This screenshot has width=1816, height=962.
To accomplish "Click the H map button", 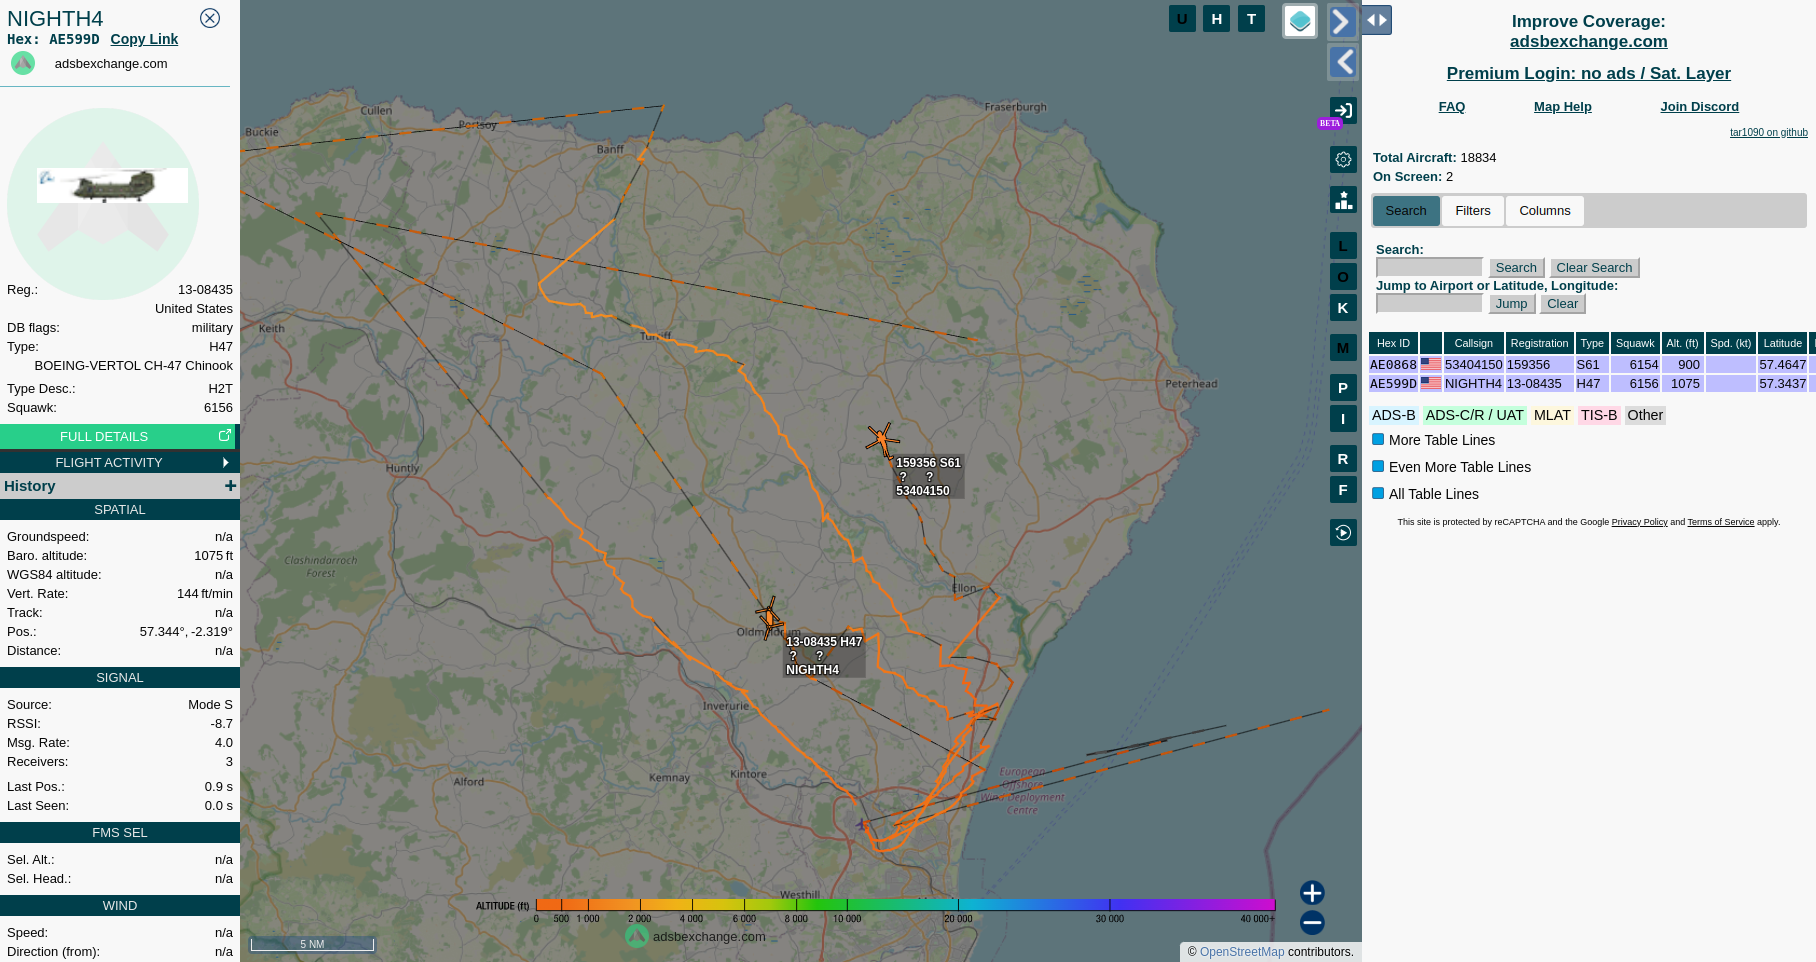I will [x=1216, y=19].
